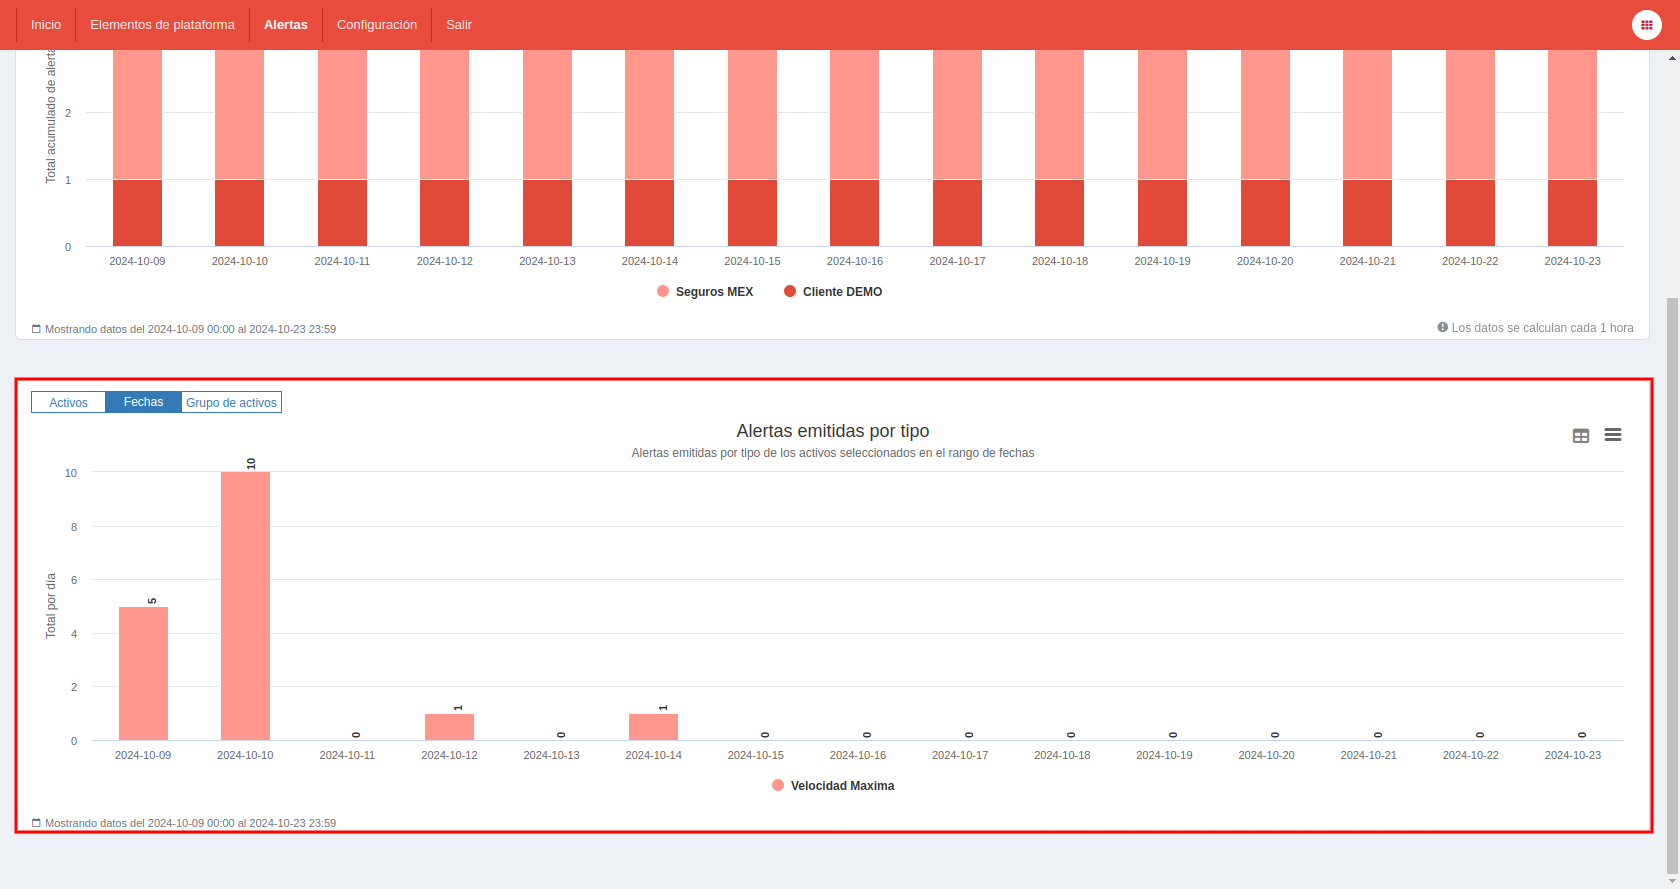This screenshot has width=1680, height=889.
Task: Switch to Grupo de activos tab
Action: click(x=231, y=402)
